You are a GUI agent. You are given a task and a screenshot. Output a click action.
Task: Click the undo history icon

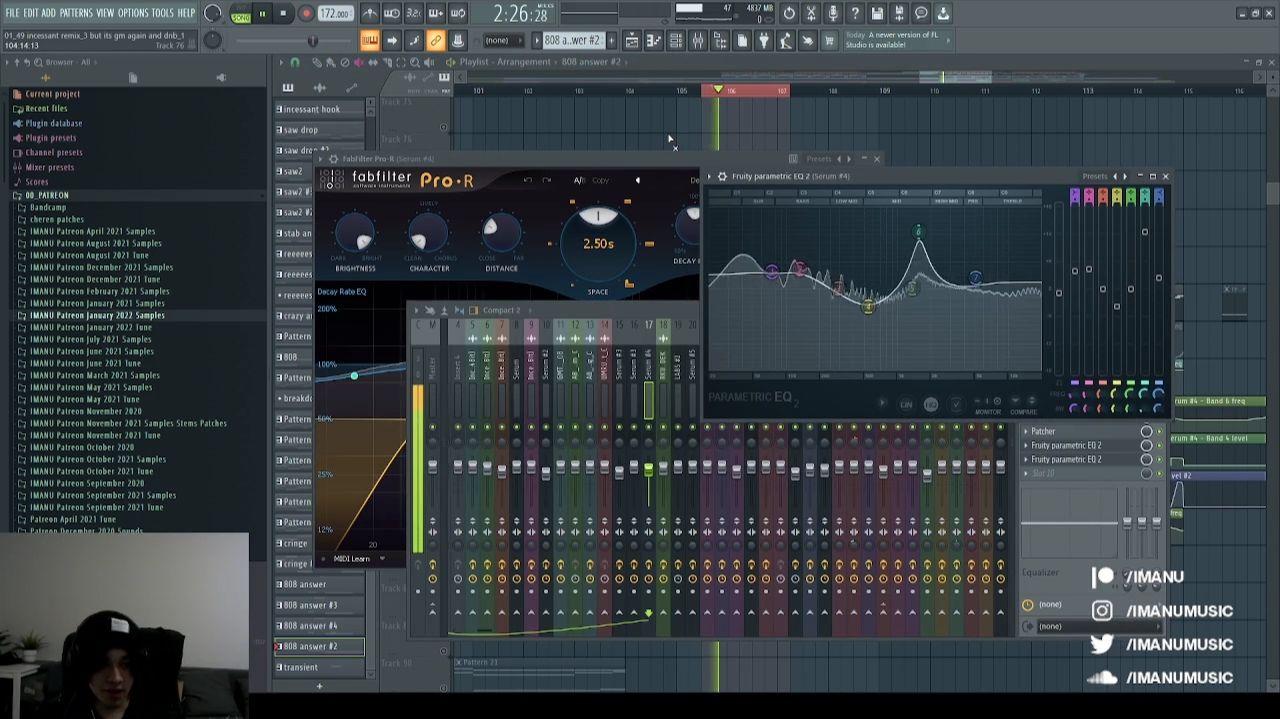(789, 14)
